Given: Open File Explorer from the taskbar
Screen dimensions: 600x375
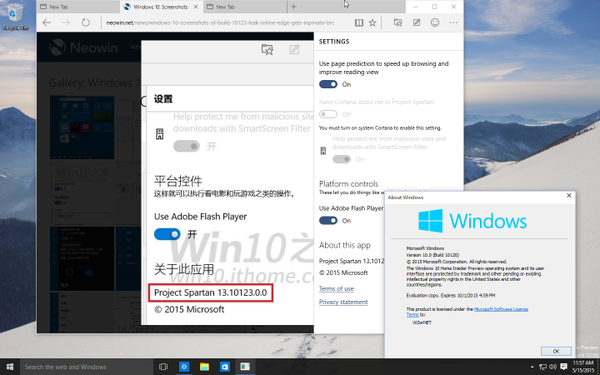Looking at the screenshot, I should point(204,367).
